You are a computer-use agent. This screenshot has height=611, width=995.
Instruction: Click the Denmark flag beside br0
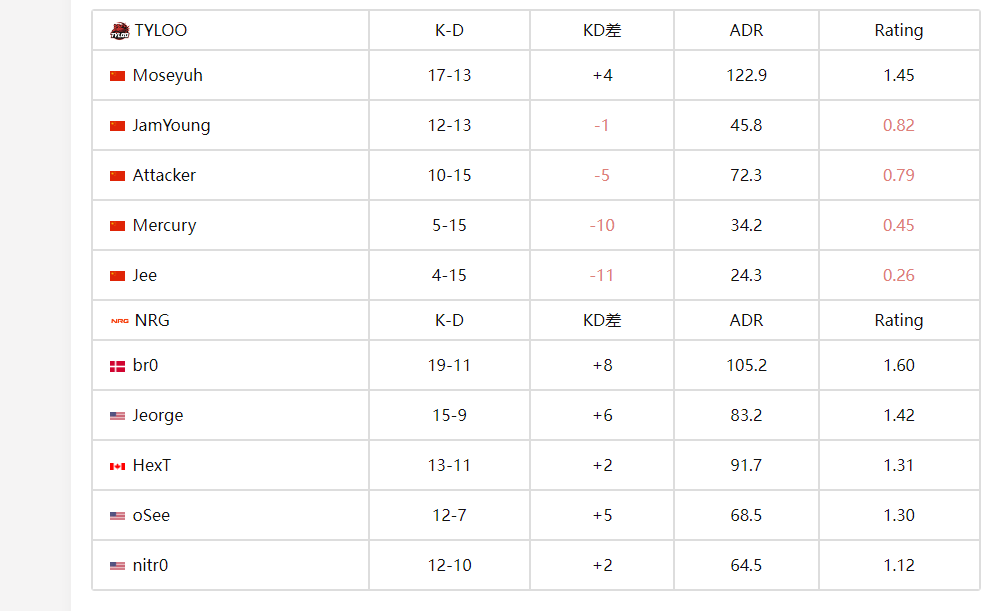[117, 366]
